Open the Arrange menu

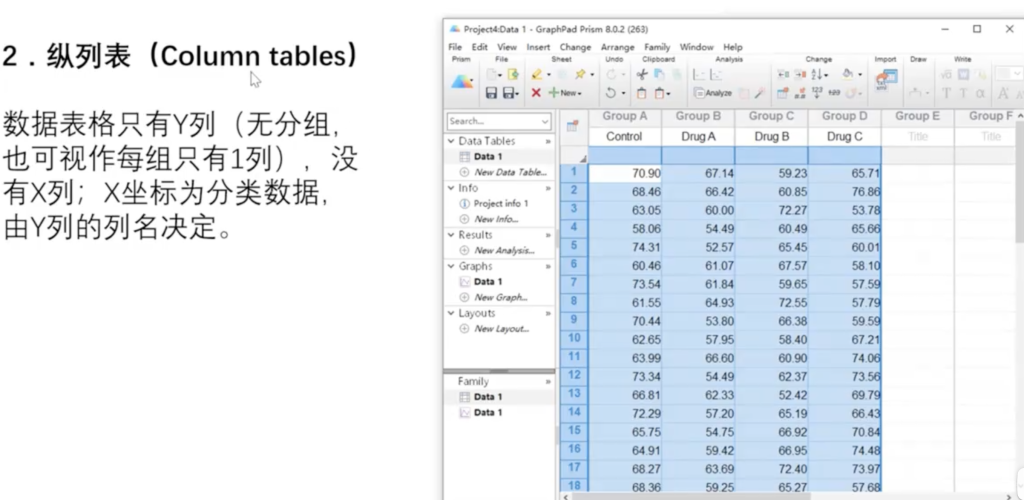coord(617,47)
